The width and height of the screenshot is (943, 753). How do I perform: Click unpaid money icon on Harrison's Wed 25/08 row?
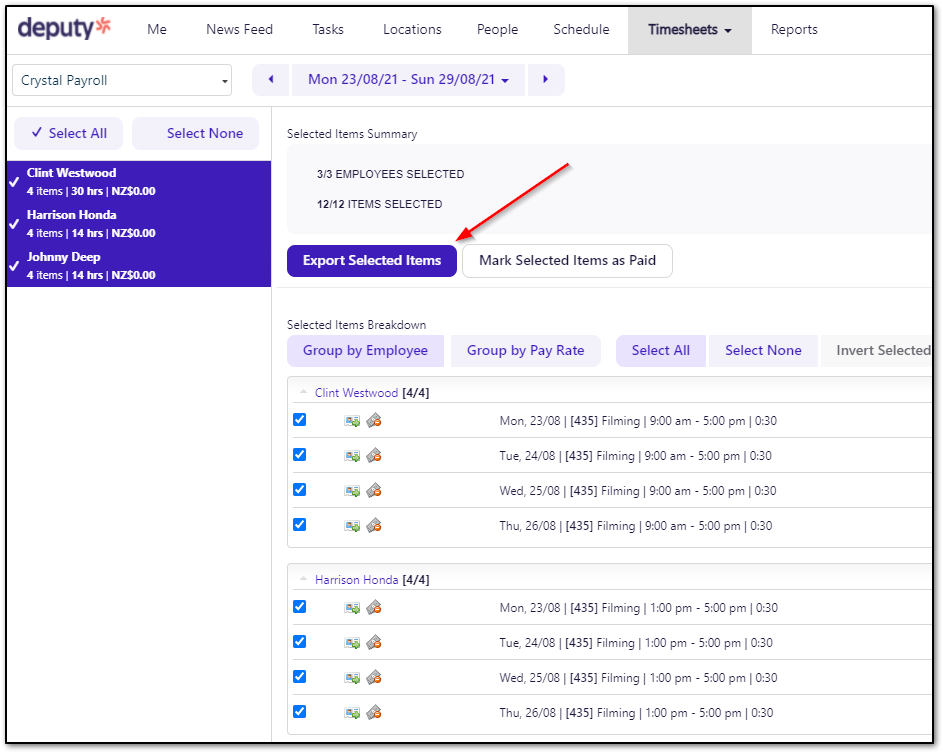[374, 677]
